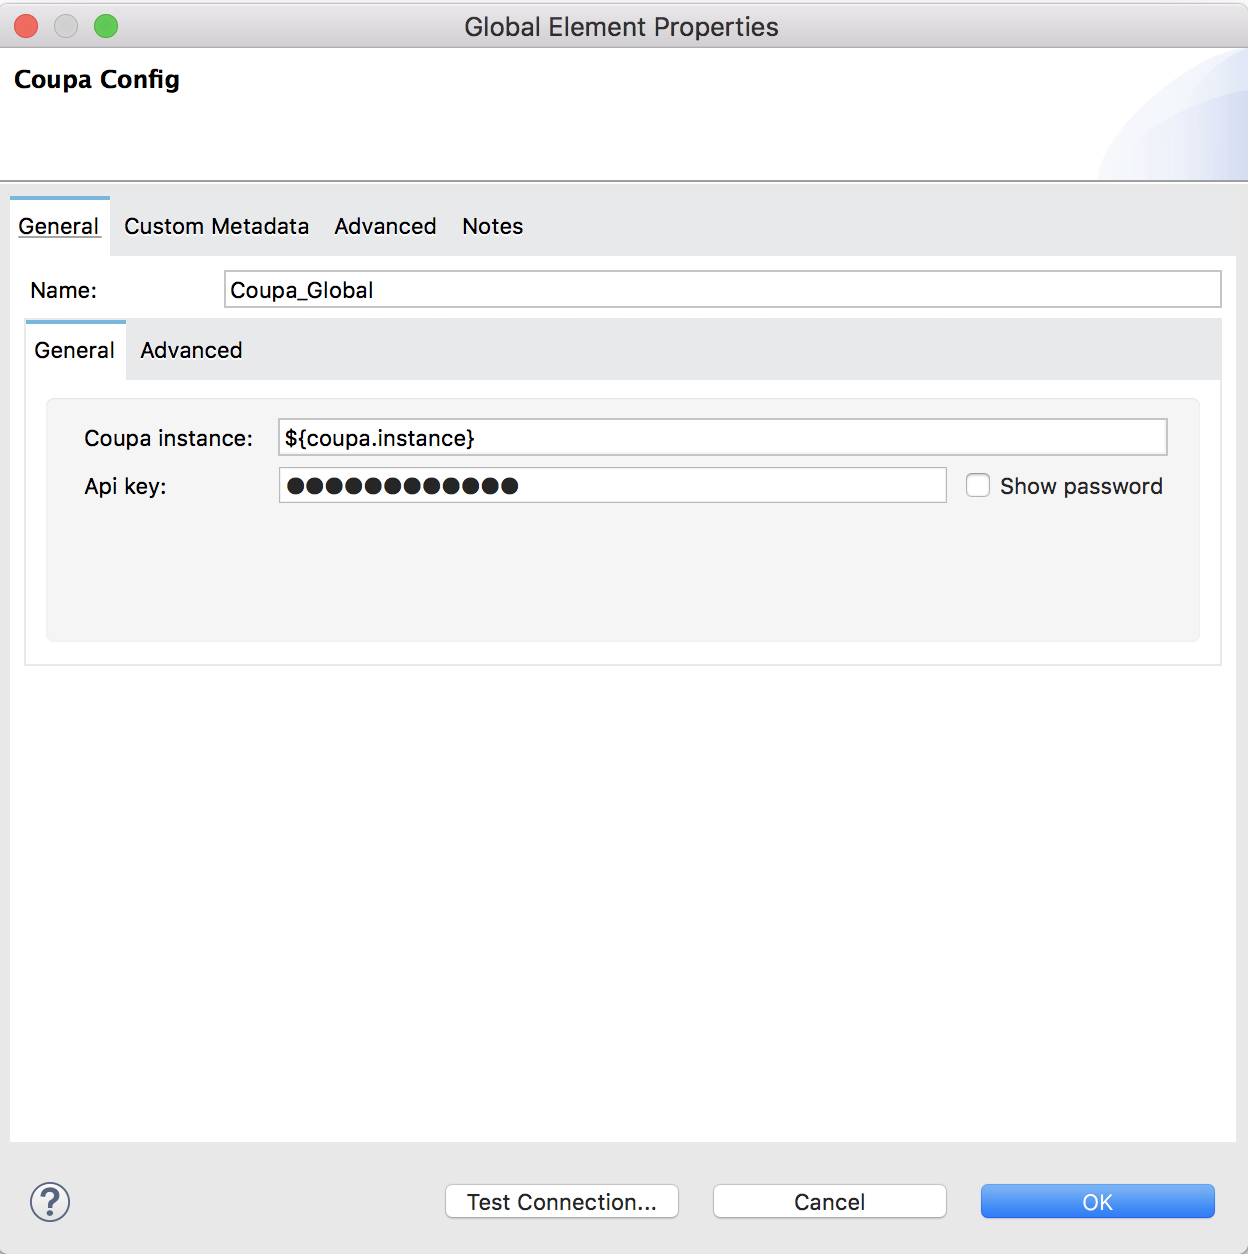Click the Coupa instance label

coord(168,438)
